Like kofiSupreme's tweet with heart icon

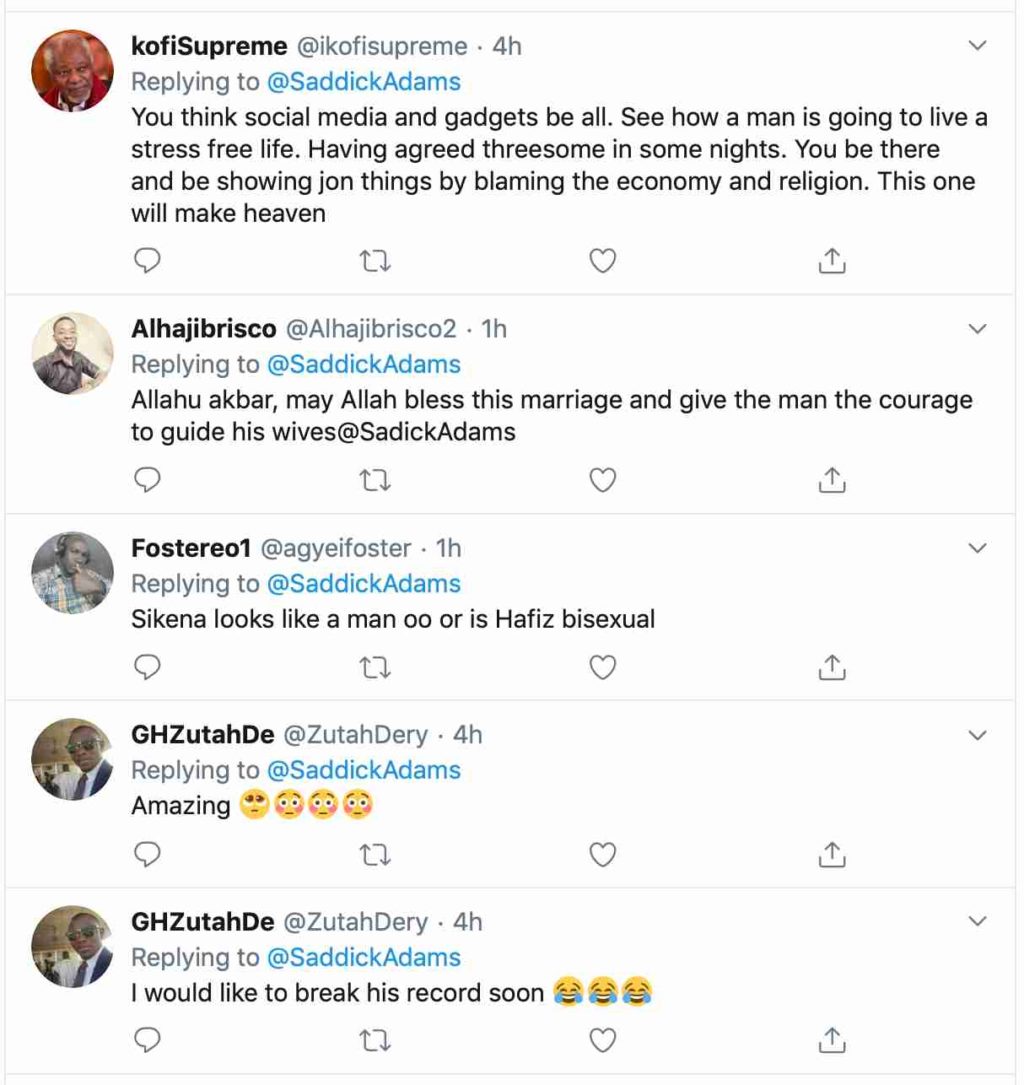click(x=601, y=261)
